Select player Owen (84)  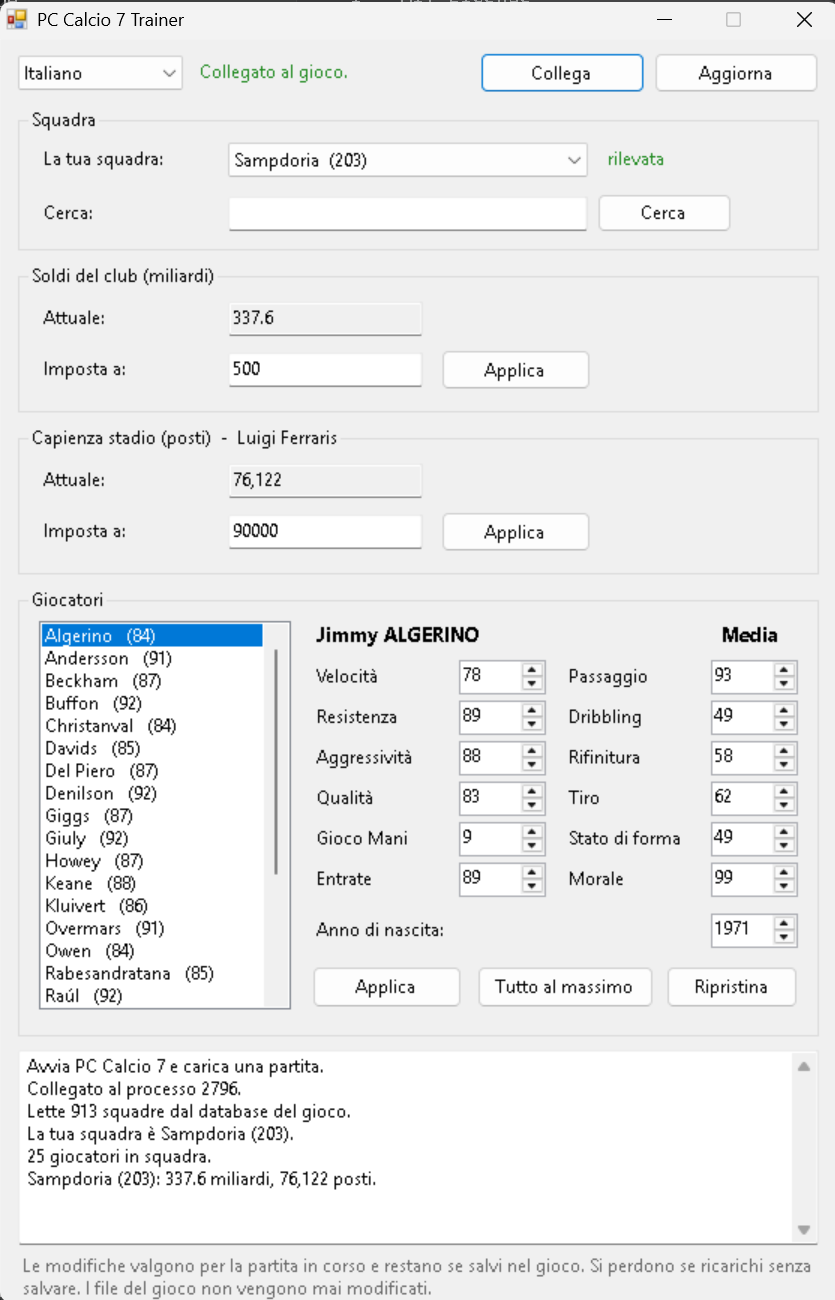[x=151, y=951]
